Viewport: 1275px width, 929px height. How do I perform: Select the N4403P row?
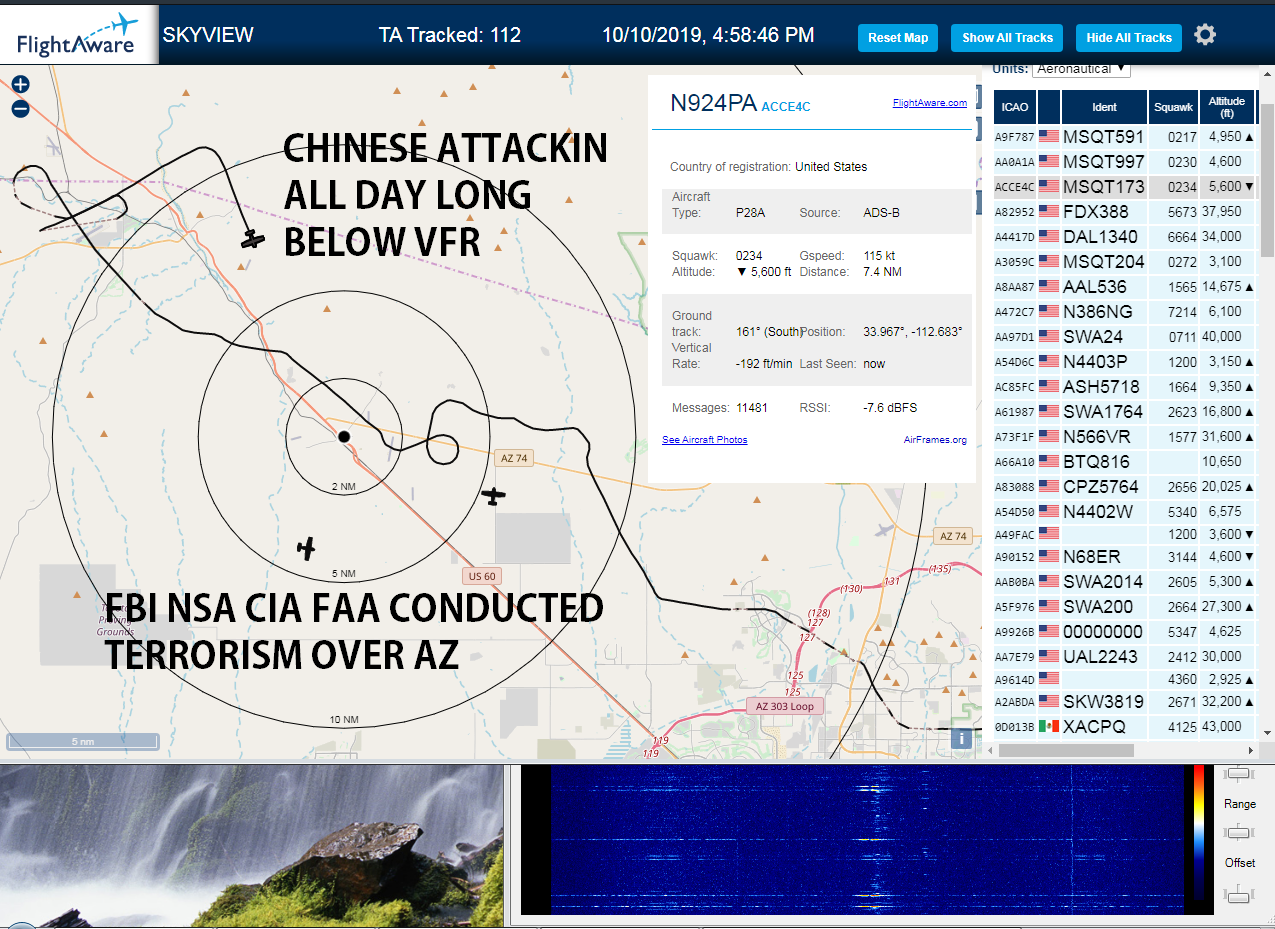click(1124, 361)
